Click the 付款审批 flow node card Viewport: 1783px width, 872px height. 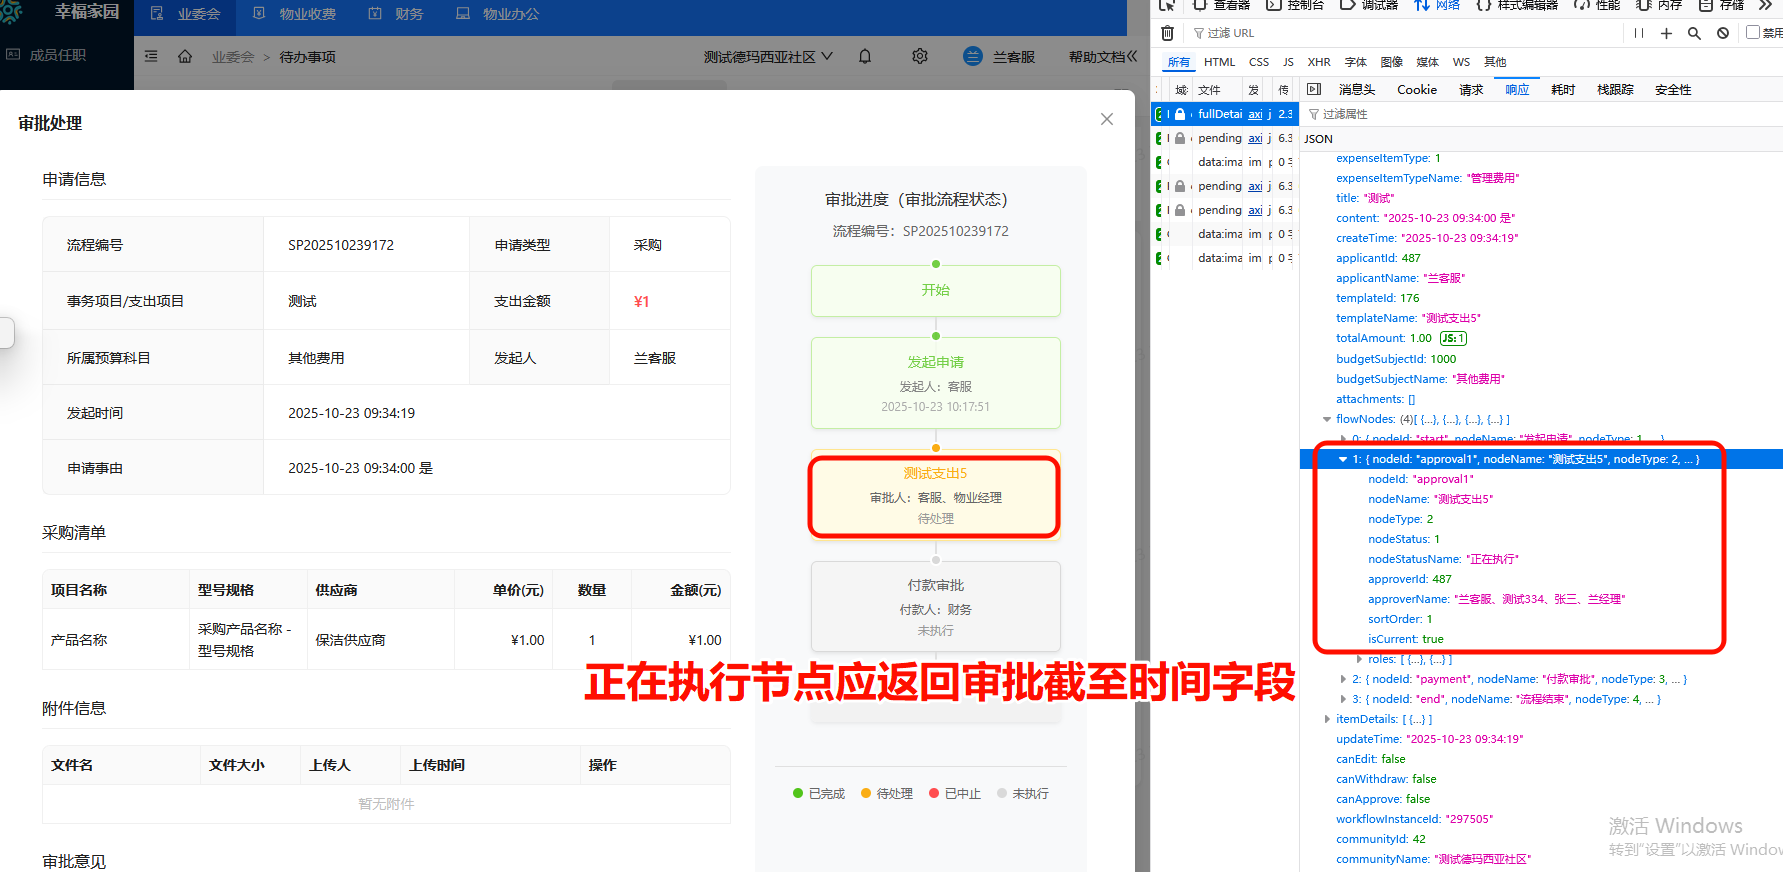[935, 607]
